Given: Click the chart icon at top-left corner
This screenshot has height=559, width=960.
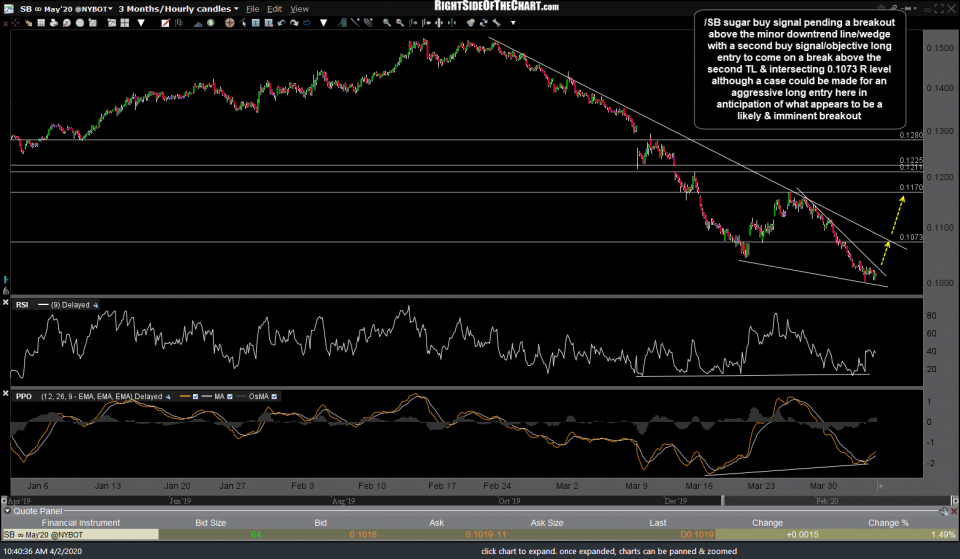Looking at the screenshot, I should (8, 8).
